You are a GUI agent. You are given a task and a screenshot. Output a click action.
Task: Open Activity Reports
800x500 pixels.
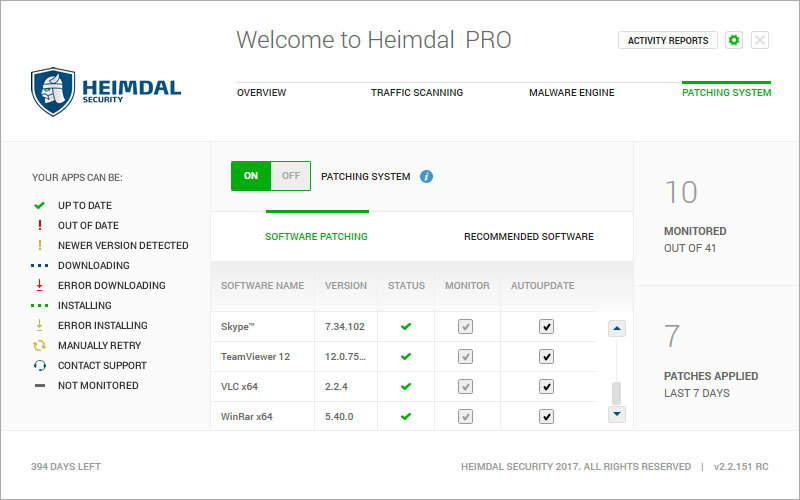(668, 40)
